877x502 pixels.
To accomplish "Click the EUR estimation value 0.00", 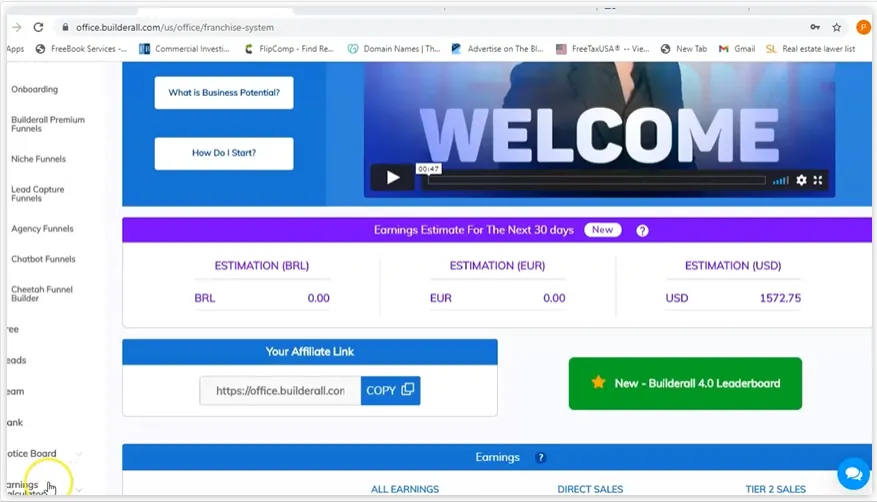I will click(x=554, y=299).
